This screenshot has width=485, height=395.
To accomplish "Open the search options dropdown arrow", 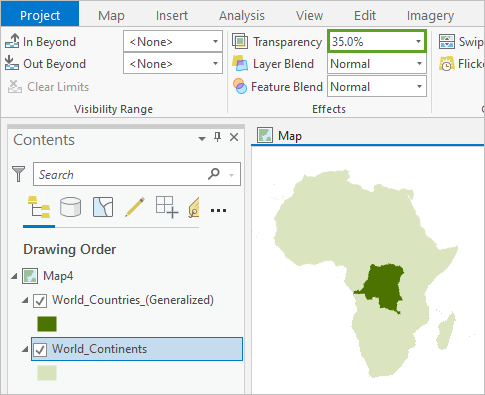I will click(232, 175).
